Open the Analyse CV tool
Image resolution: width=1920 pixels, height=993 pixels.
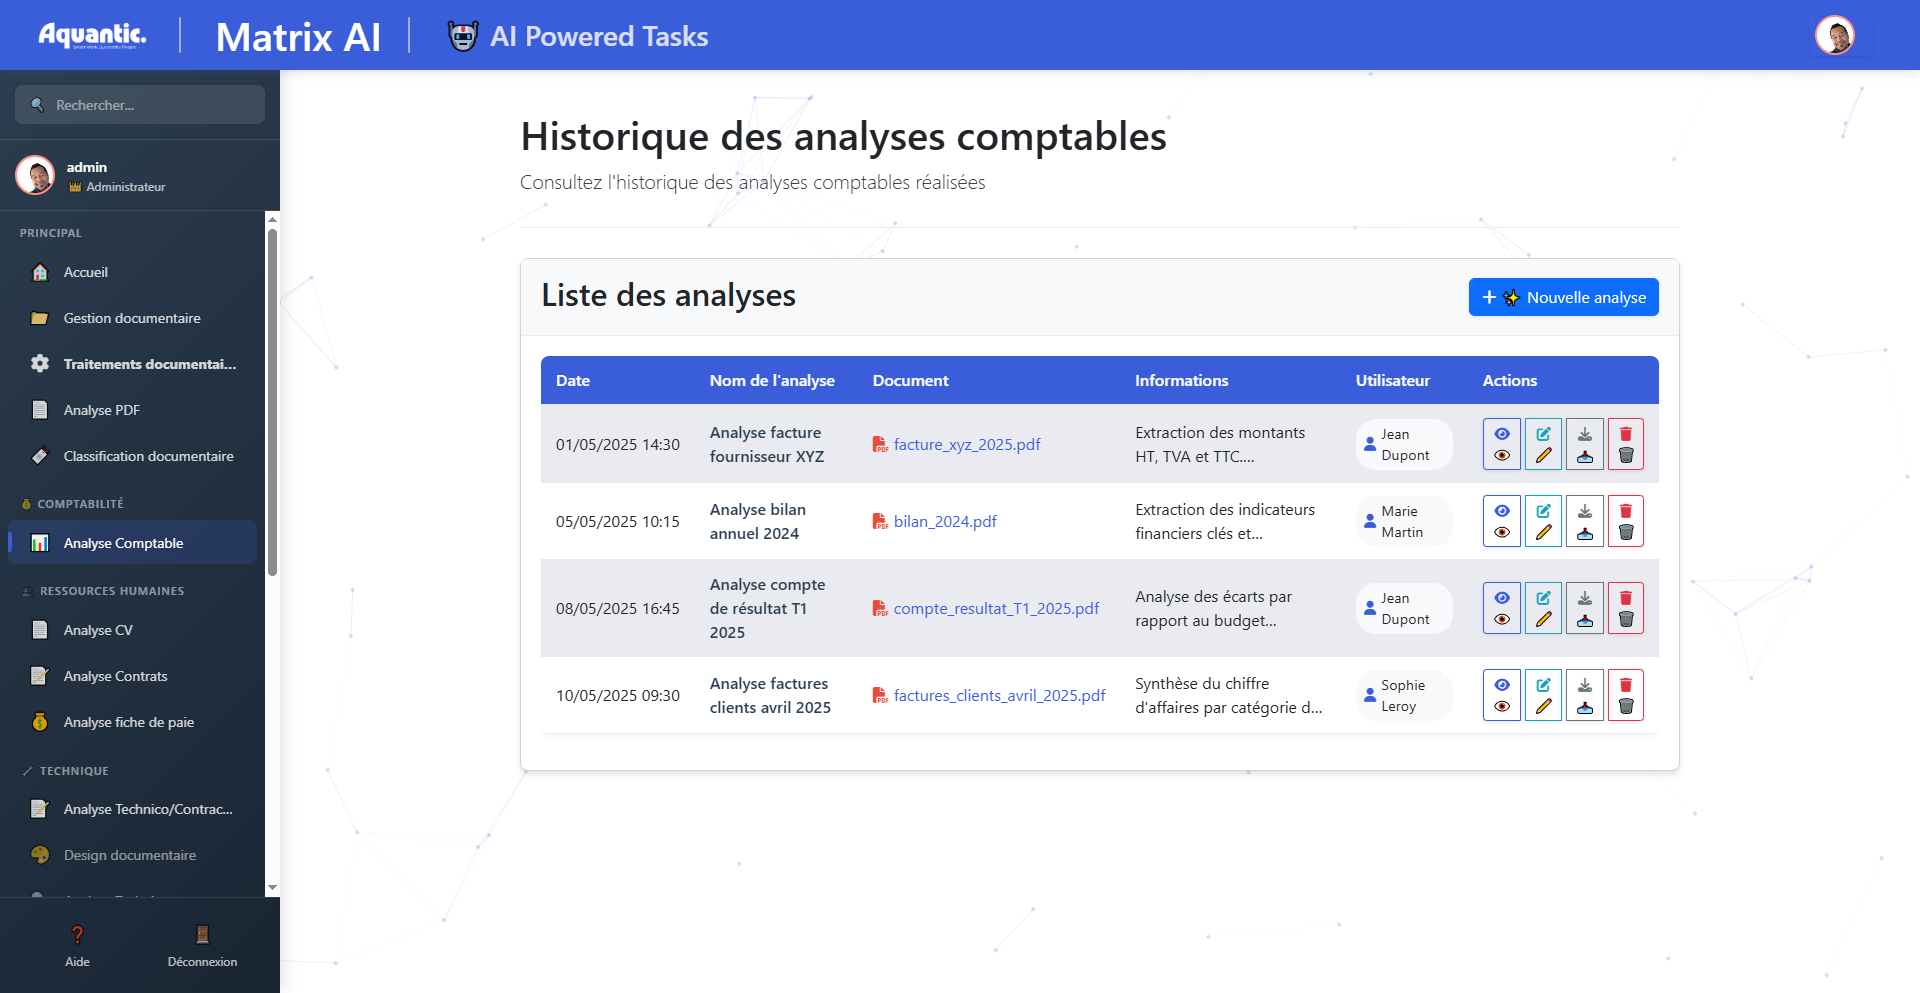click(98, 630)
